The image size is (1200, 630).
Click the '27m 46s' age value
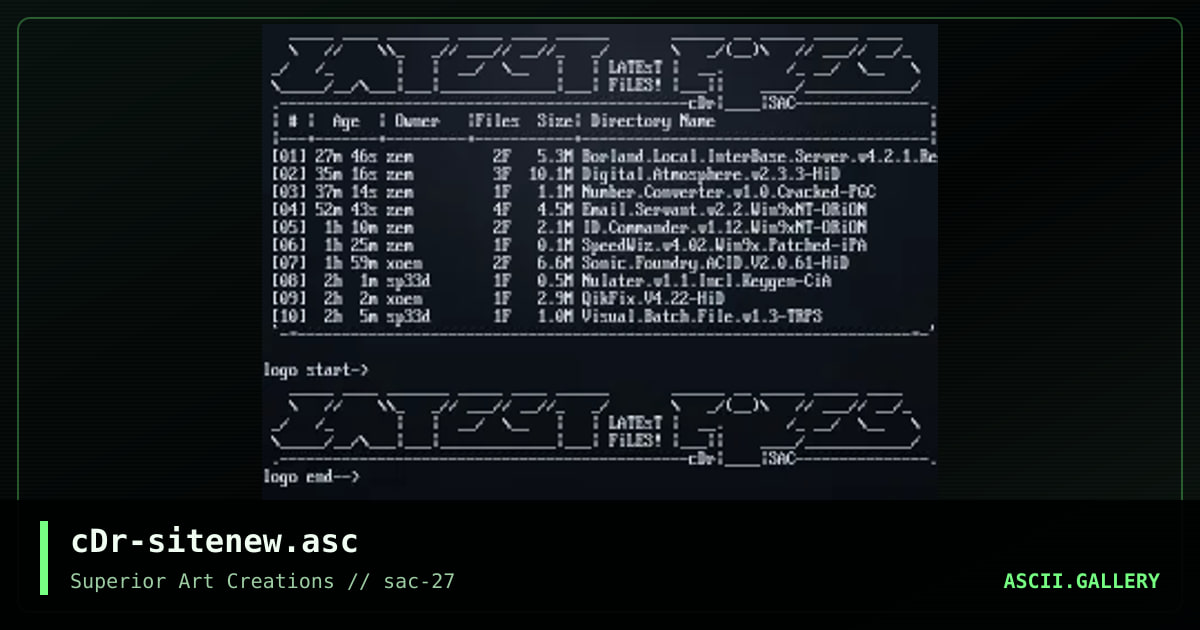tap(345, 157)
